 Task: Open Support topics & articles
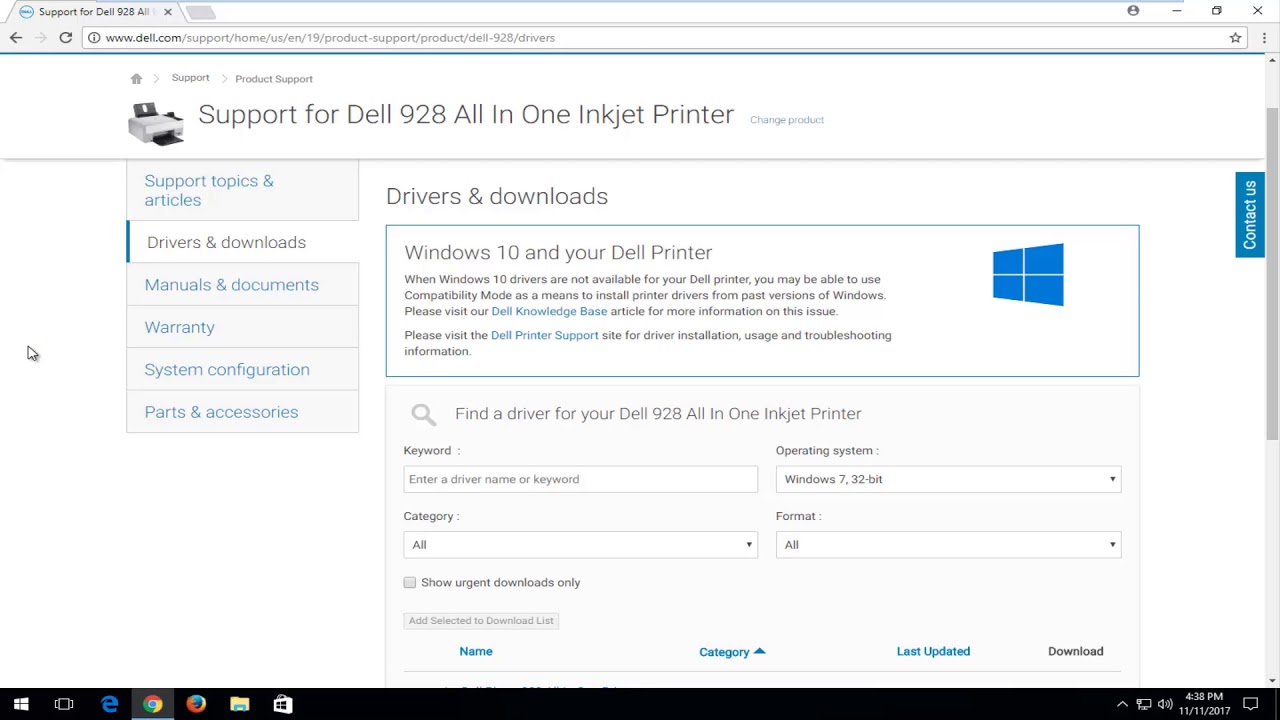pyautogui.click(x=242, y=190)
